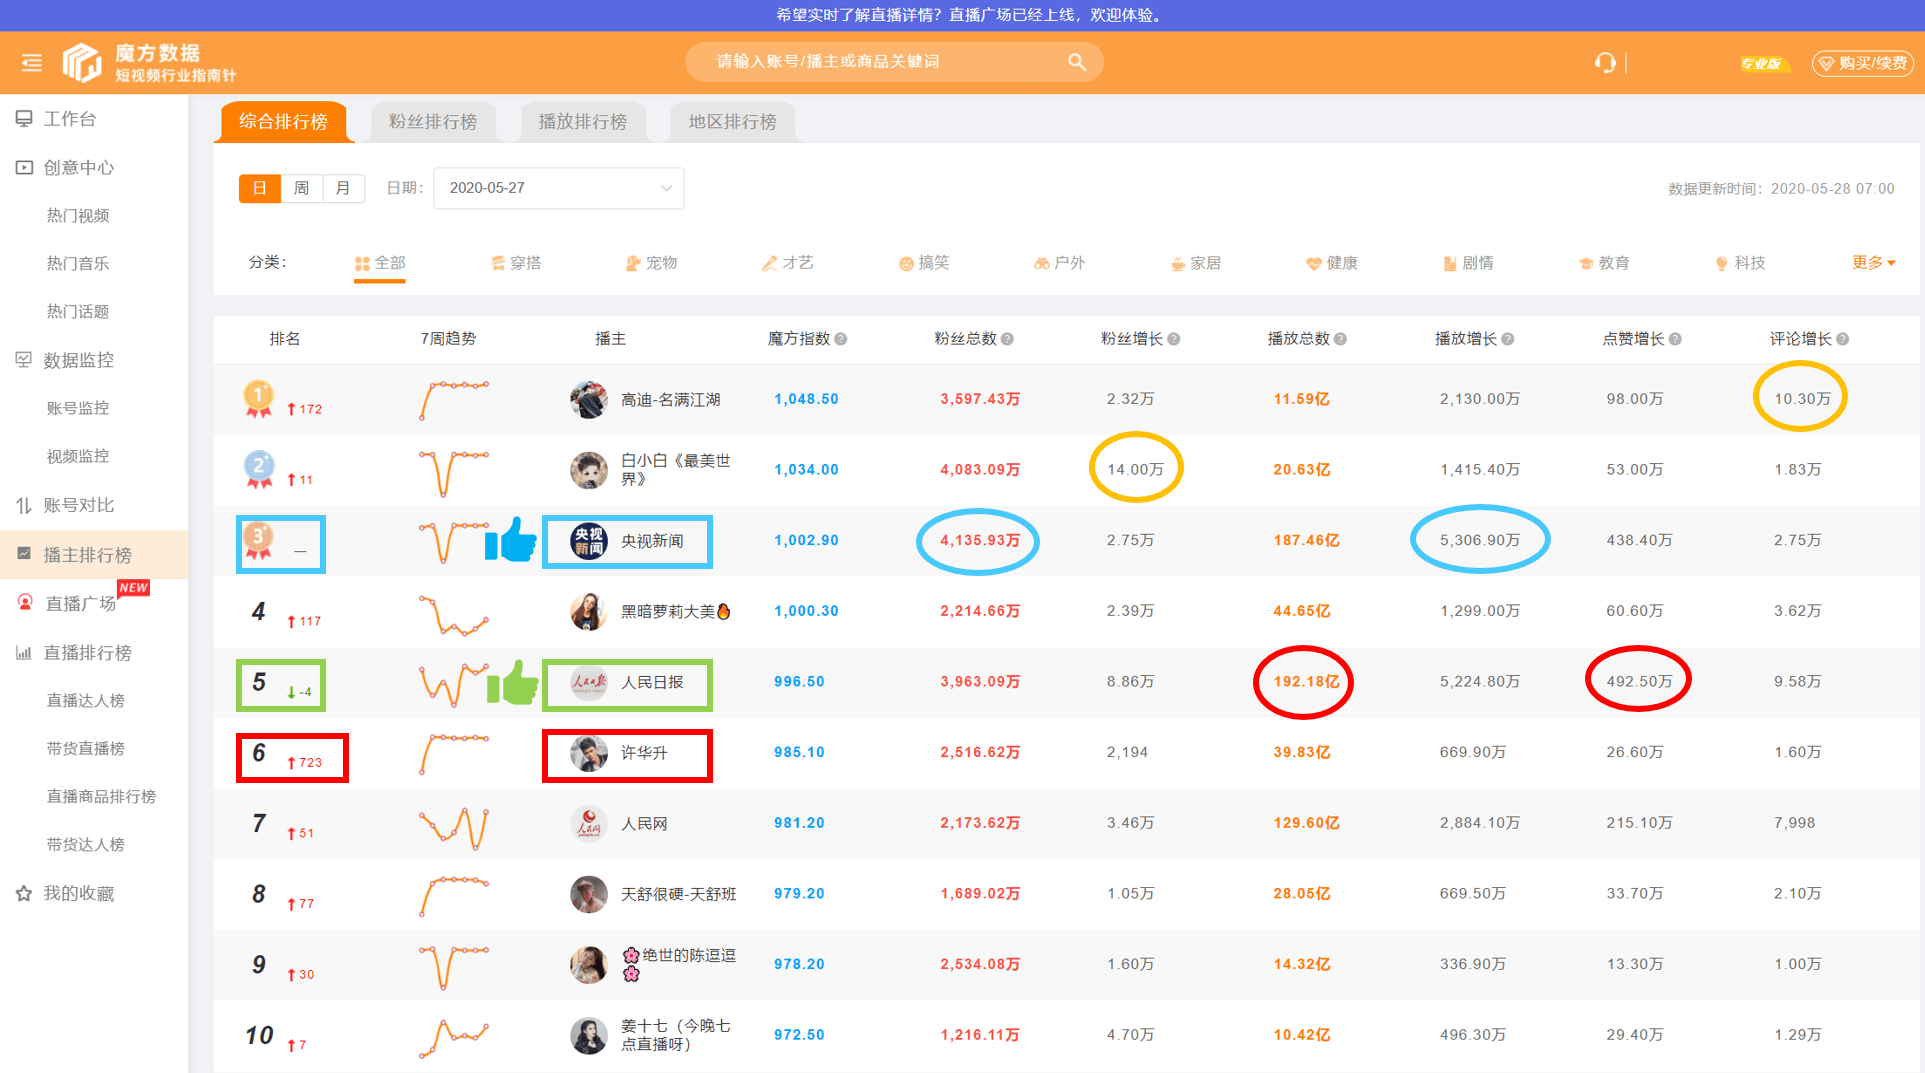Toggle the hamburger sidebar menu icon
This screenshot has width=1925, height=1073.
tap(32, 63)
